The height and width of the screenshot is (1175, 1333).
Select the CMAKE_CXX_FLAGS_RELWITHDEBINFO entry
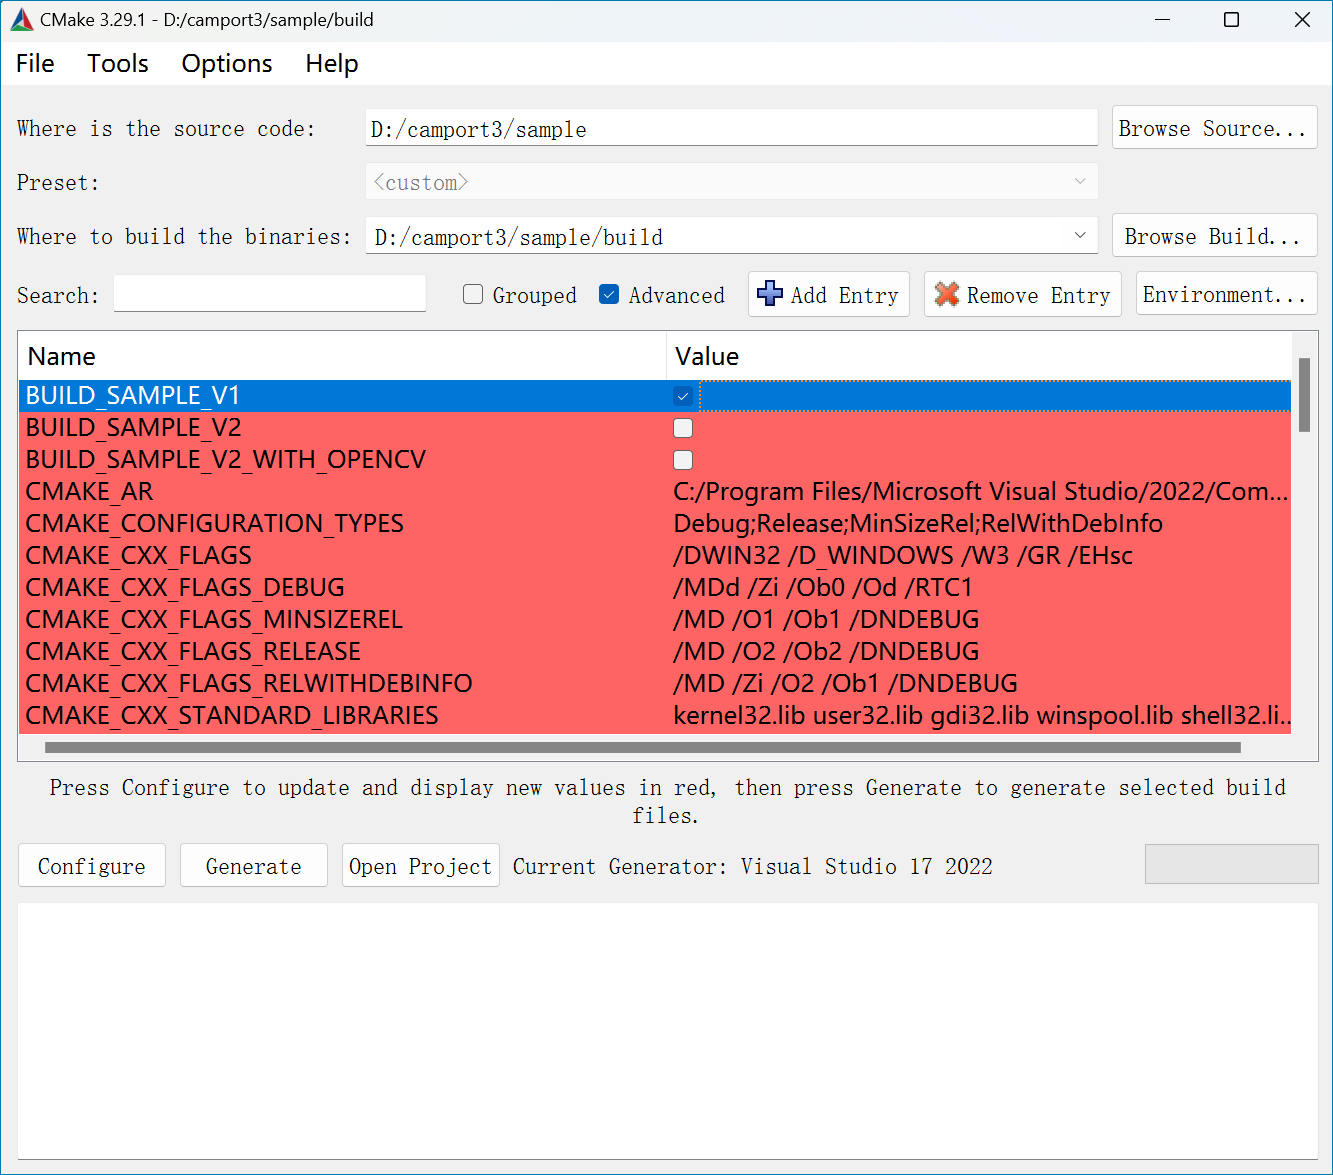pyautogui.click(x=249, y=684)
